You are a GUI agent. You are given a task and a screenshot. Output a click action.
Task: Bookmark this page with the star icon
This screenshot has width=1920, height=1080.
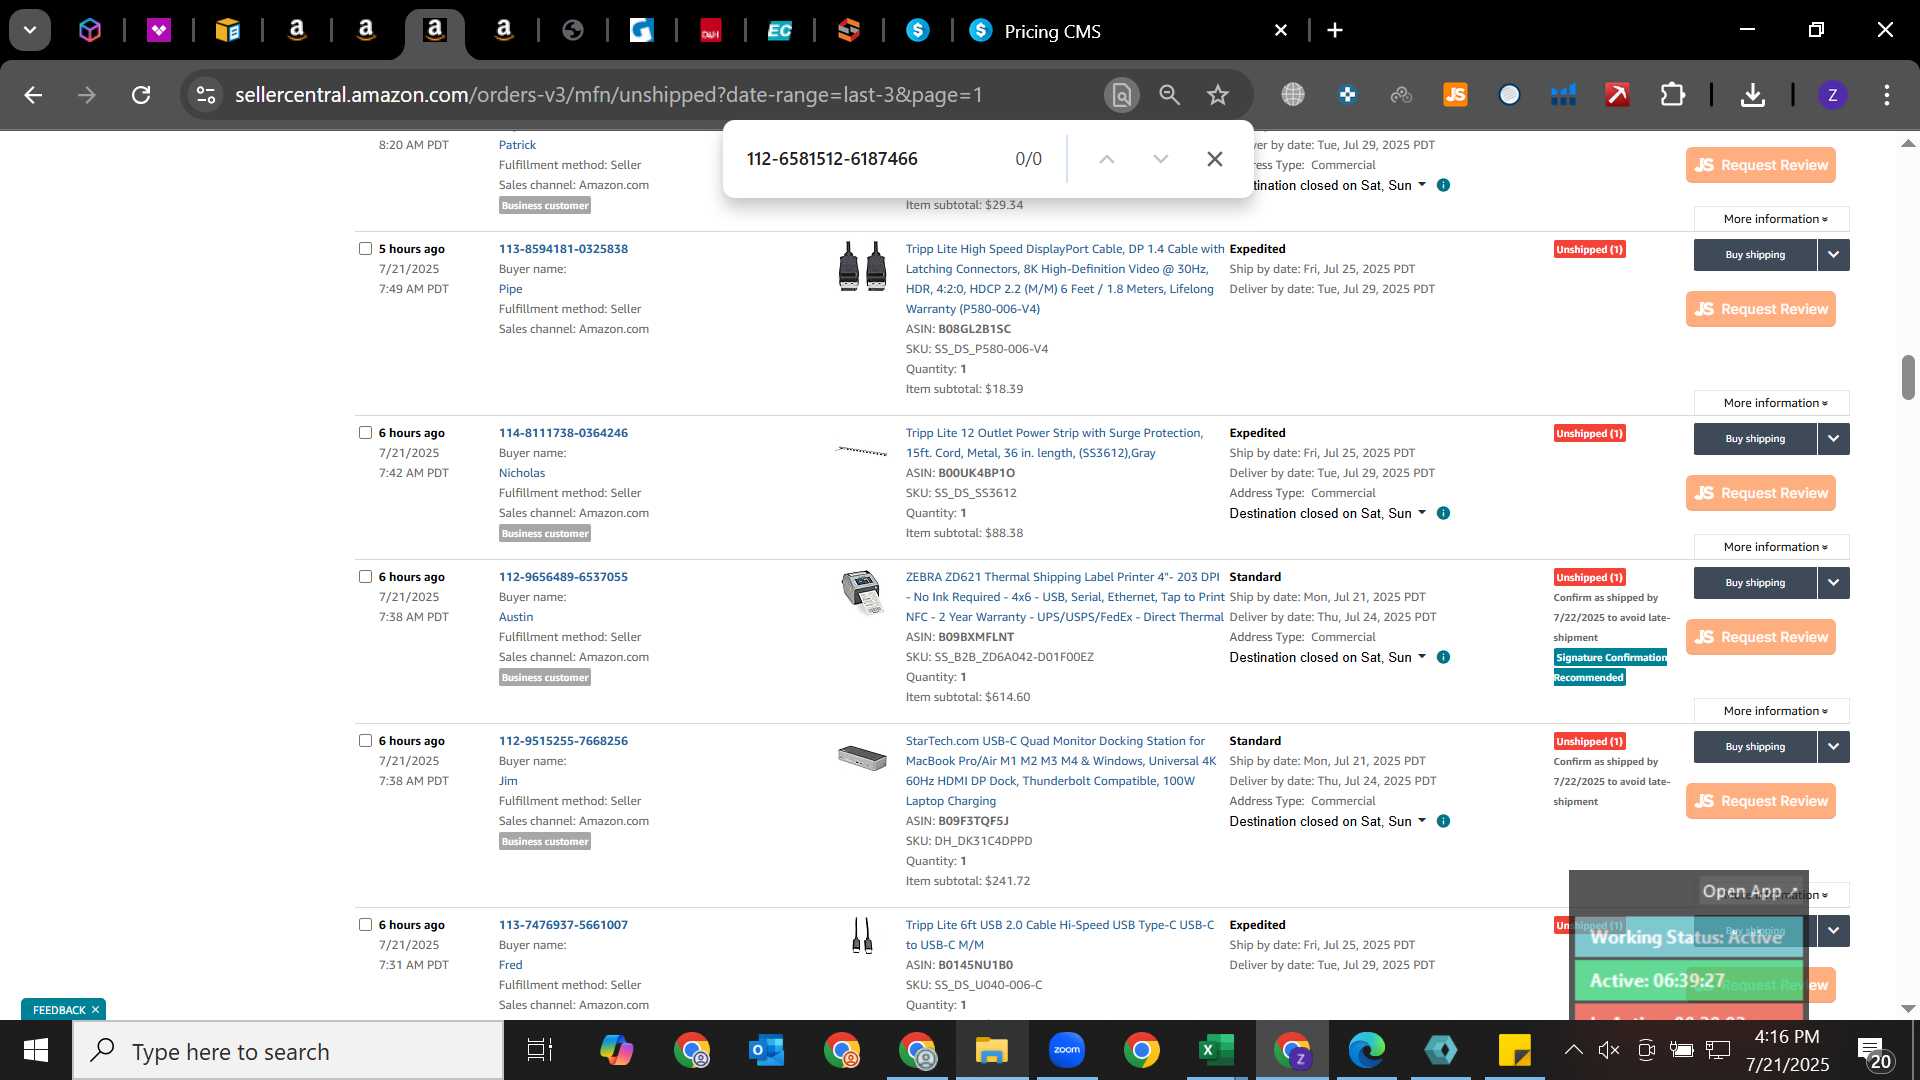point(1218,95)
